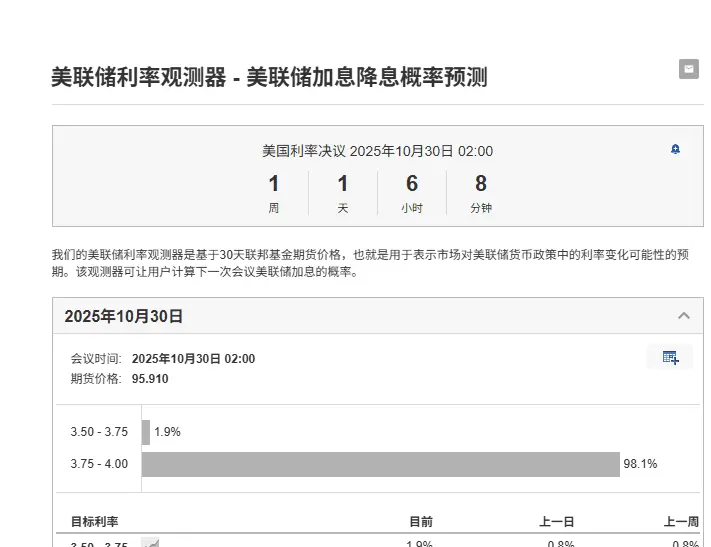Collapse the 2025年10月30日 section chevron

pyautogui.click(x=684, y=316)
